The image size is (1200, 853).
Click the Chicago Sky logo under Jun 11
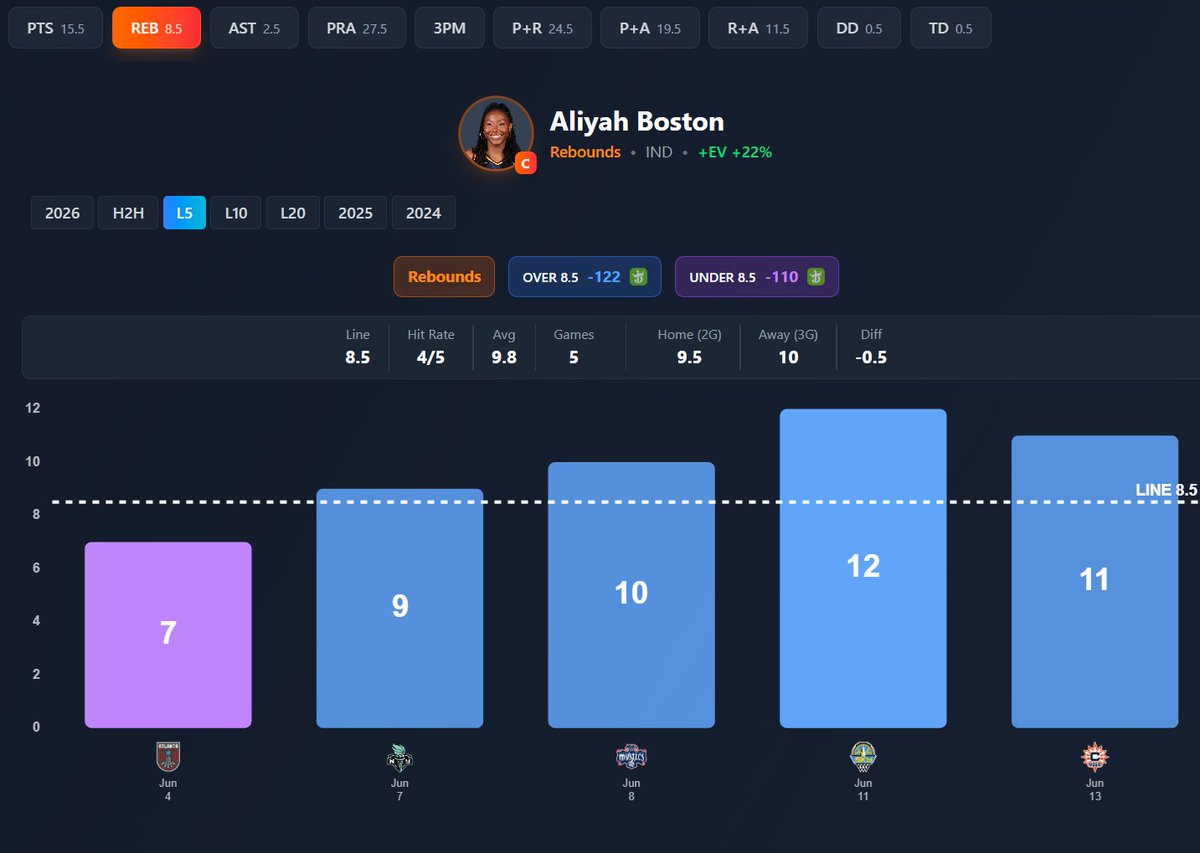pyautogui.click(x=863, y=757)
